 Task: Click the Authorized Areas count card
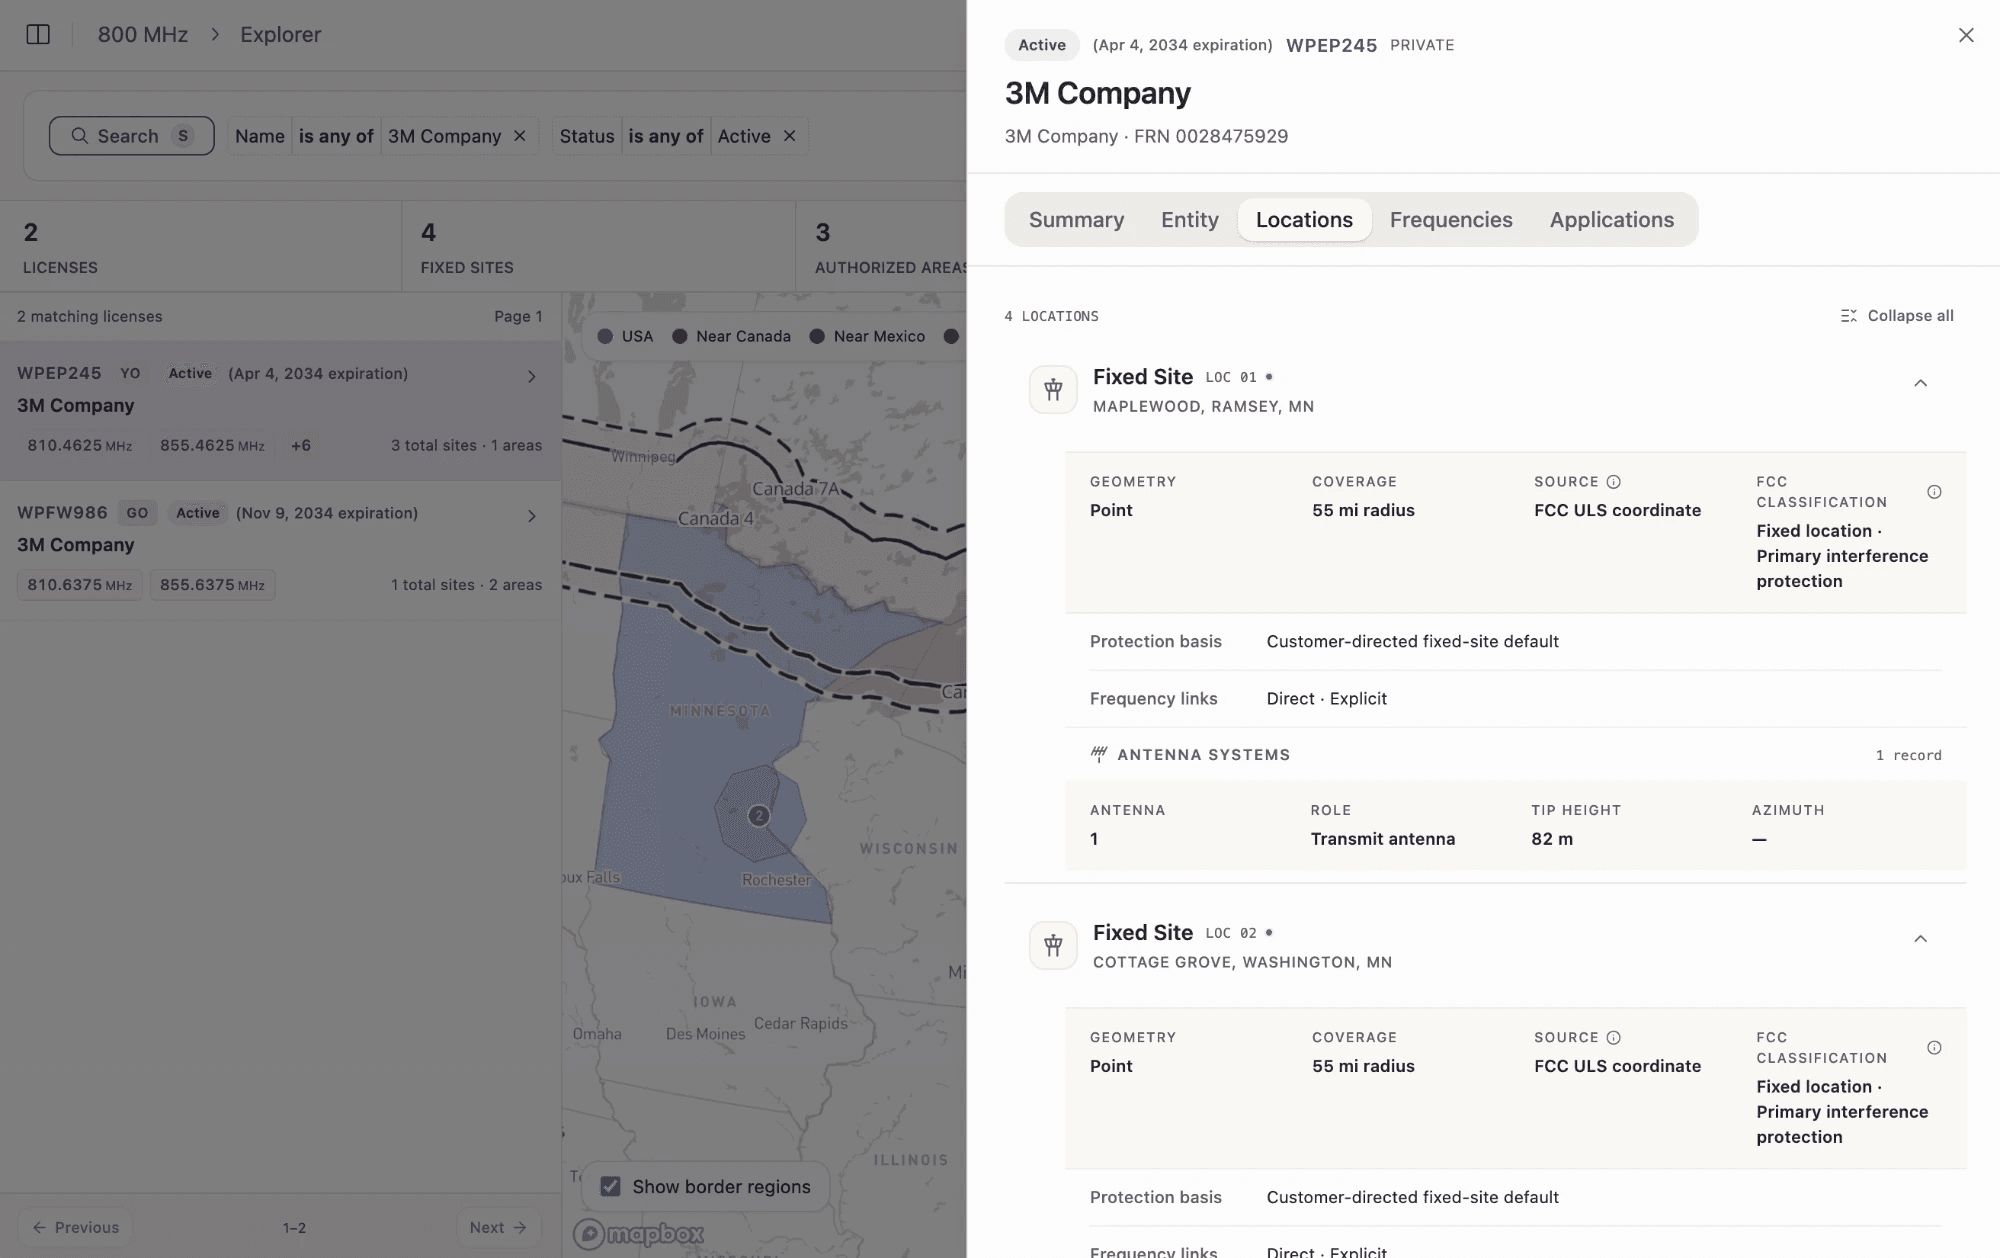pyautogui.click(x=882, y=247)
